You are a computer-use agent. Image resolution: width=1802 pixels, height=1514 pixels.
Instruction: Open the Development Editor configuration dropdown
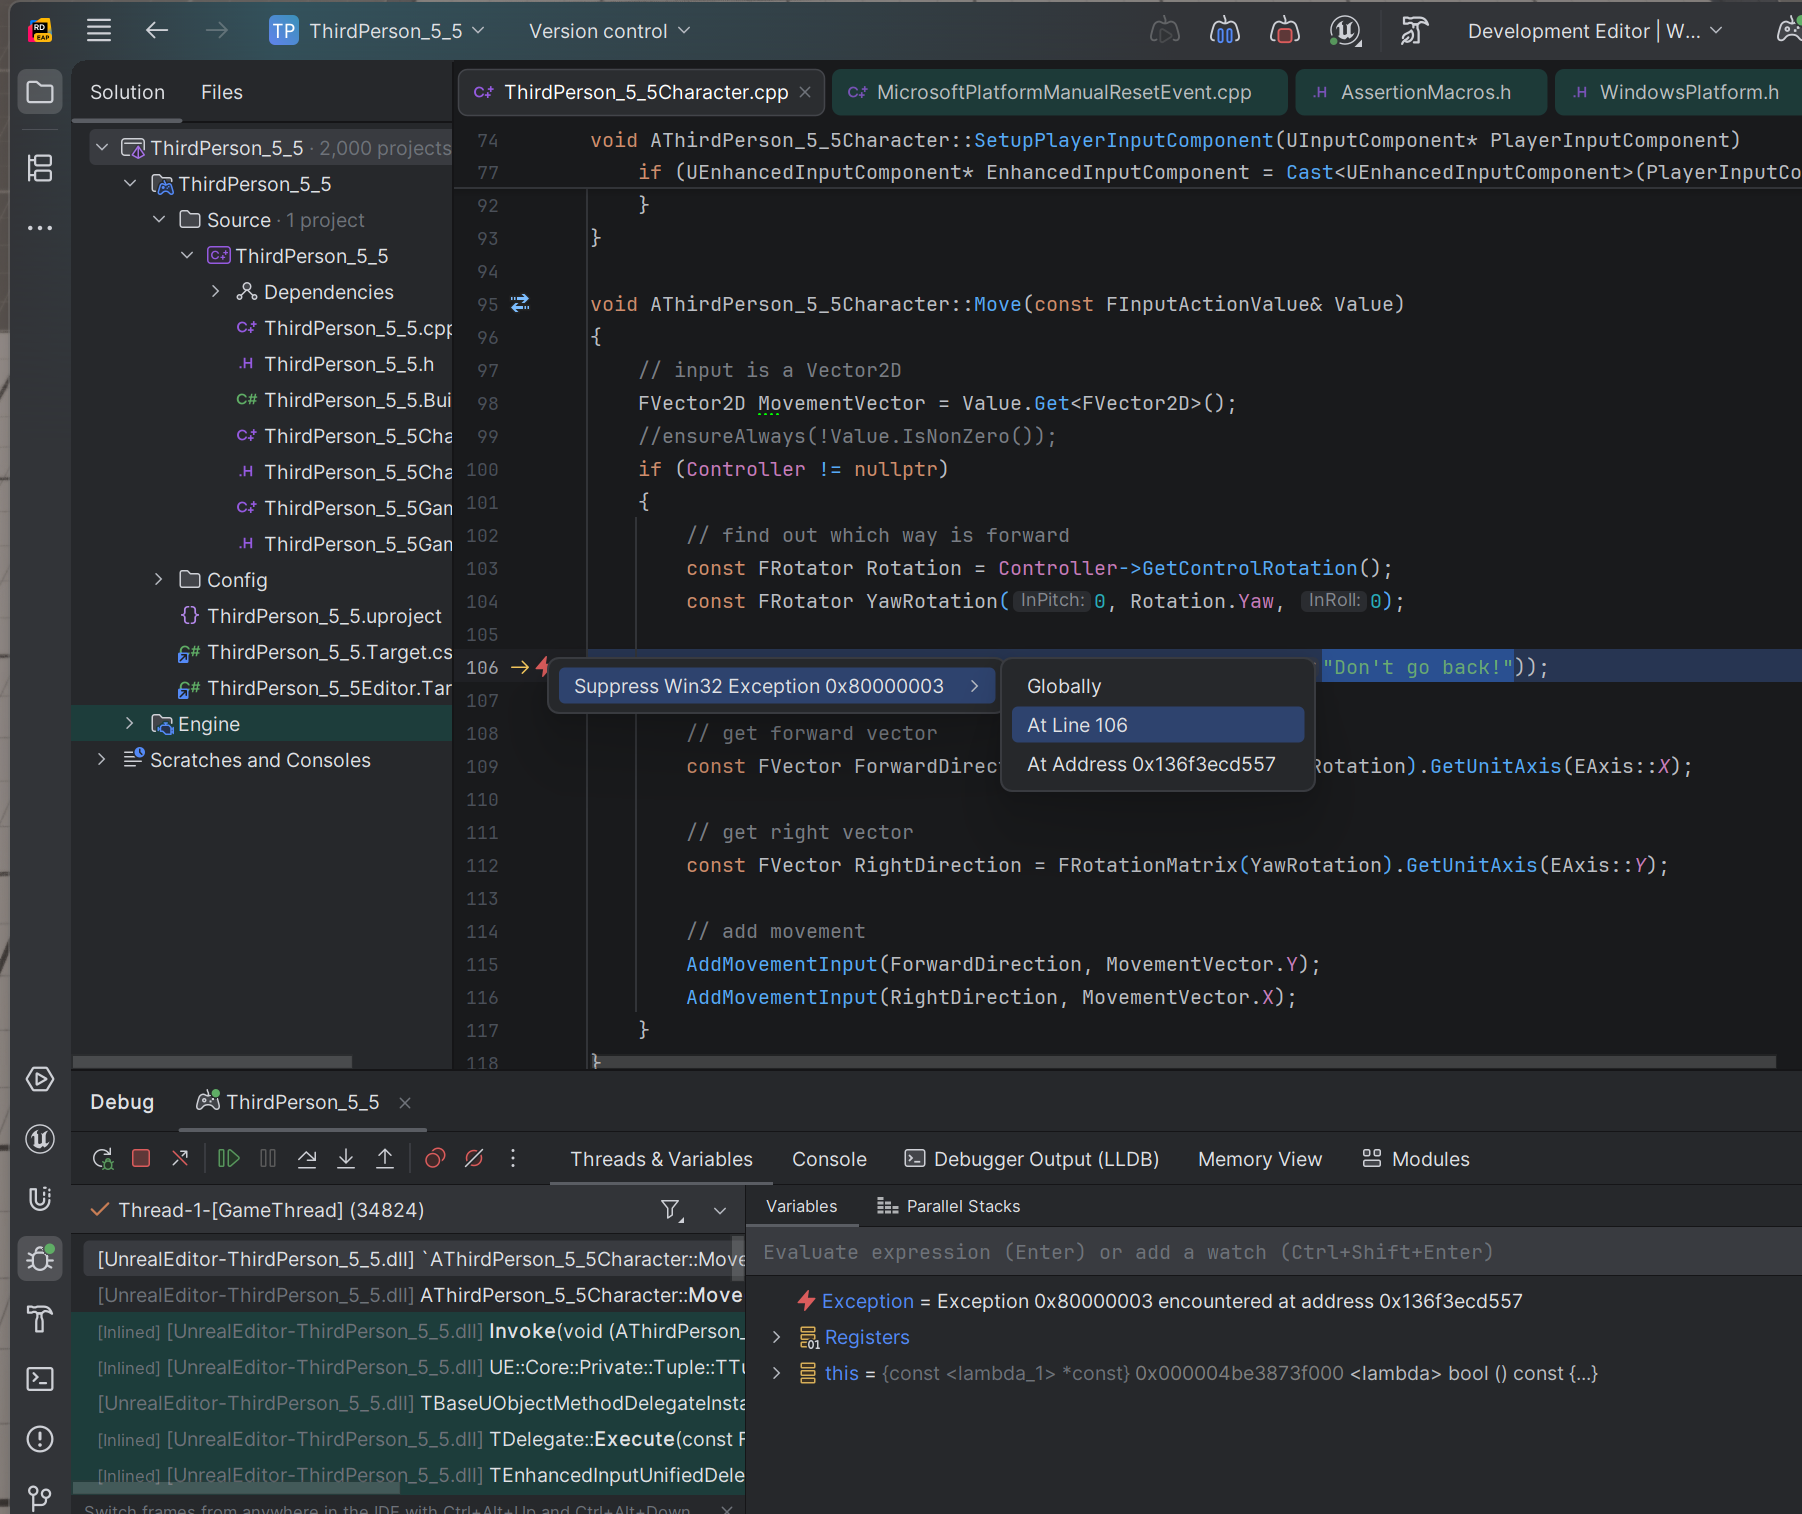[x=1595, y=31]
